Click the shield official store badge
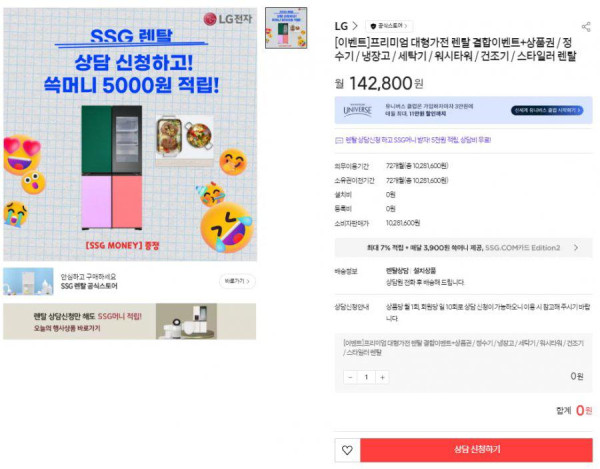This screenshot has width=600, height=469. pos(373,26)
